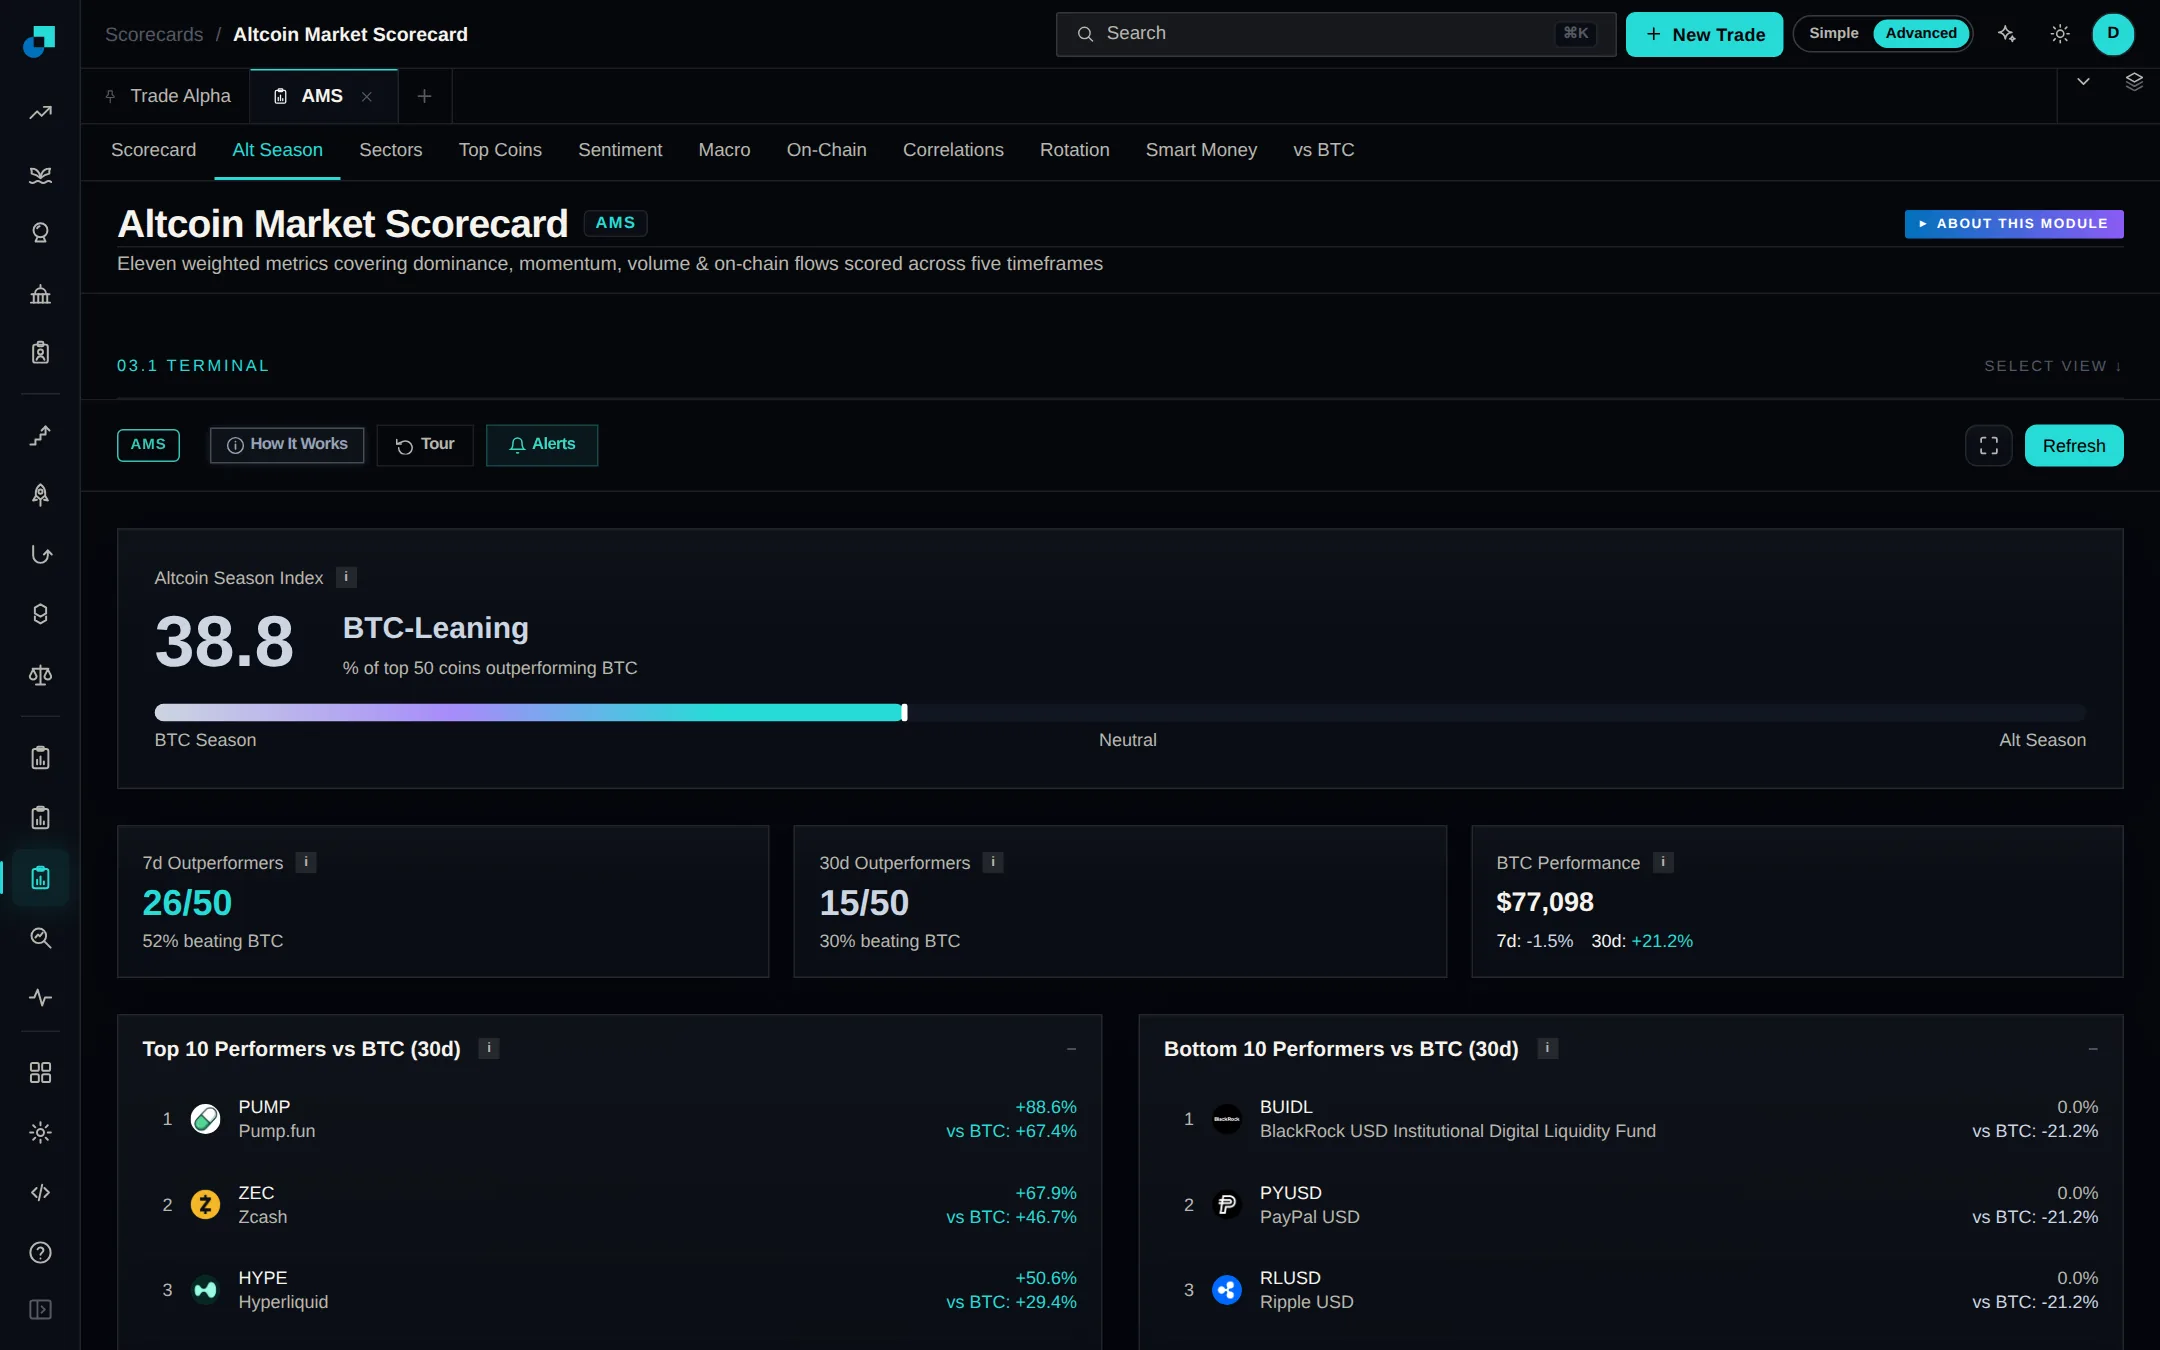
Task: Open the Correlations sub-tab
Action: pyautogui.click(x=953, y=150)
